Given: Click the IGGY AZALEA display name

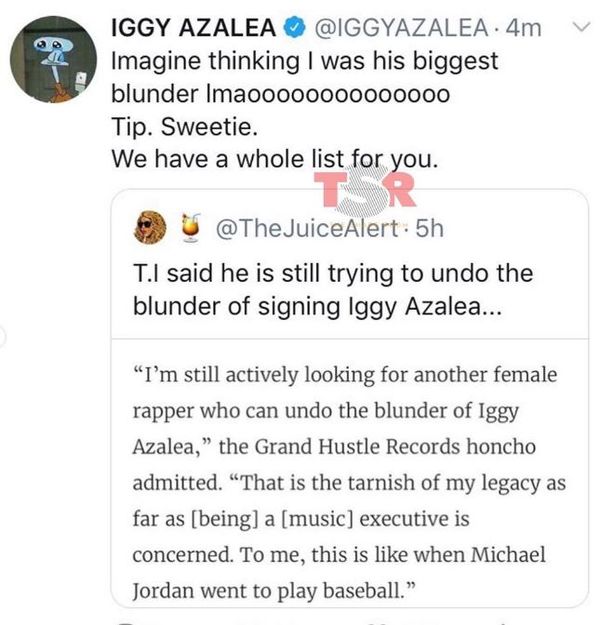Looking at the screenshot, I should [193, 28].
